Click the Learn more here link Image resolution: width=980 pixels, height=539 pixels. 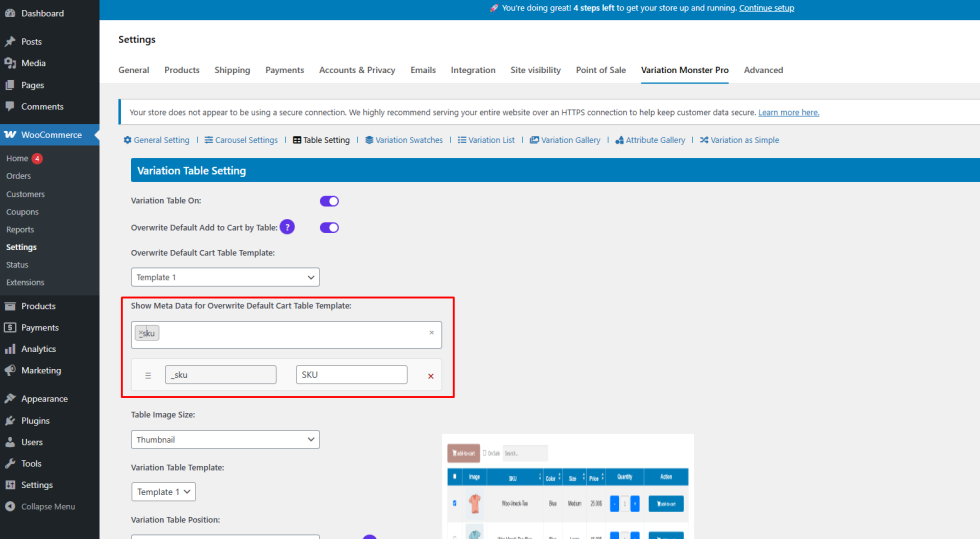tap(789, 113)
